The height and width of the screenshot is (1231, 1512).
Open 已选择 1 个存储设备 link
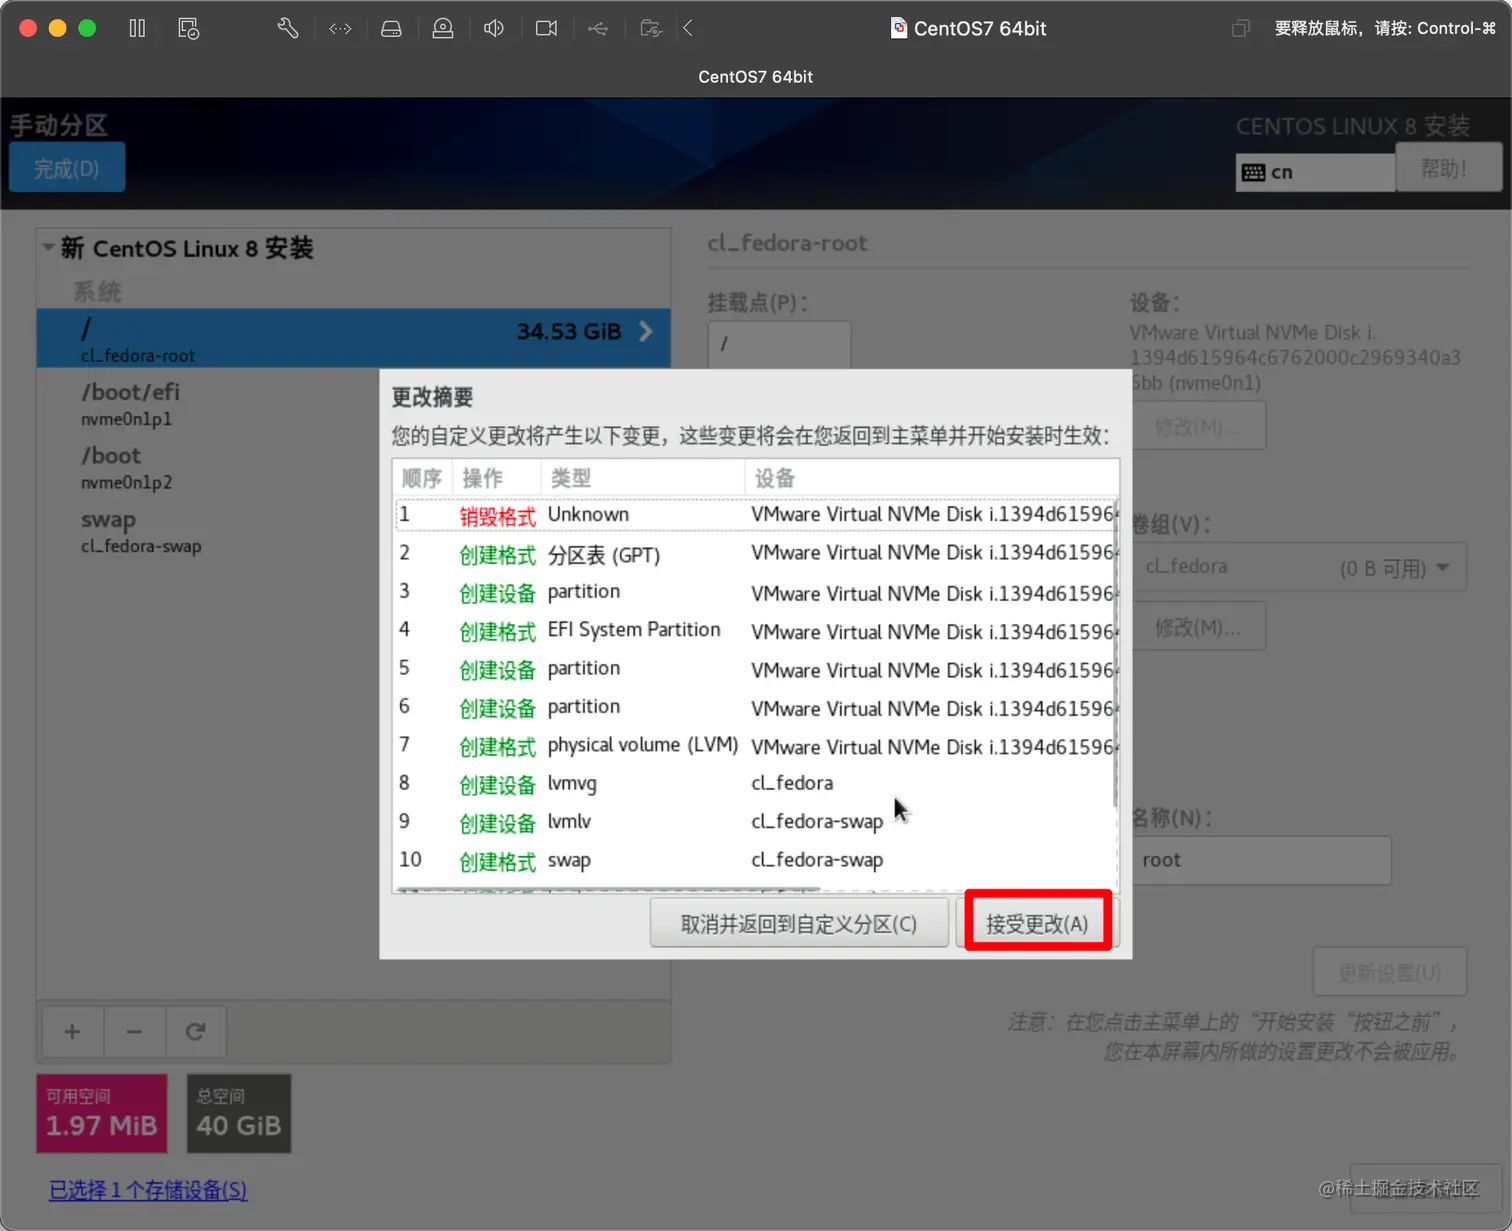coord(147,1190)
